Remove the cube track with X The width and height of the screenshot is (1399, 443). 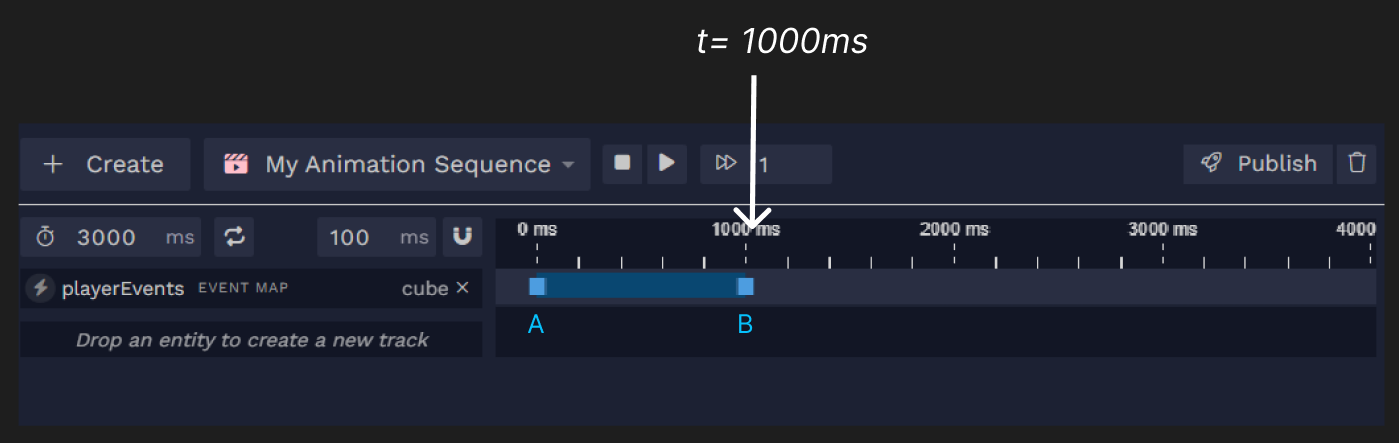462,288
